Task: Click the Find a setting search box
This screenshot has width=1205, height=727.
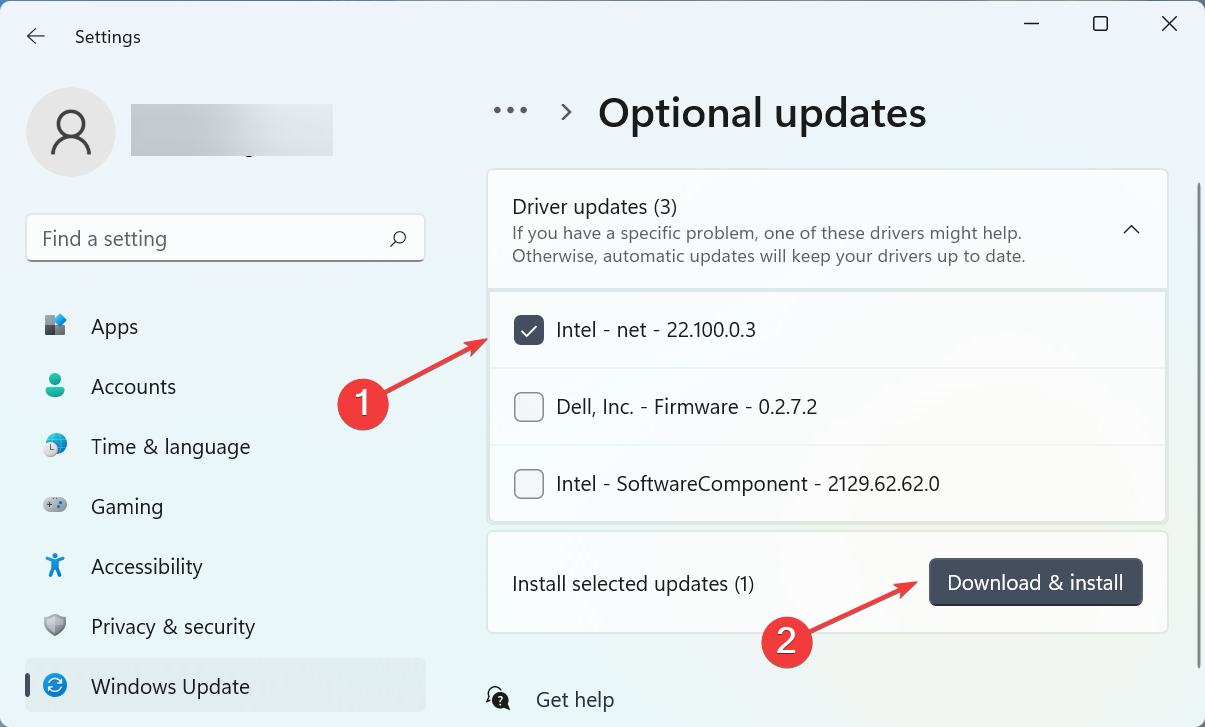Action: coord(210,239)
